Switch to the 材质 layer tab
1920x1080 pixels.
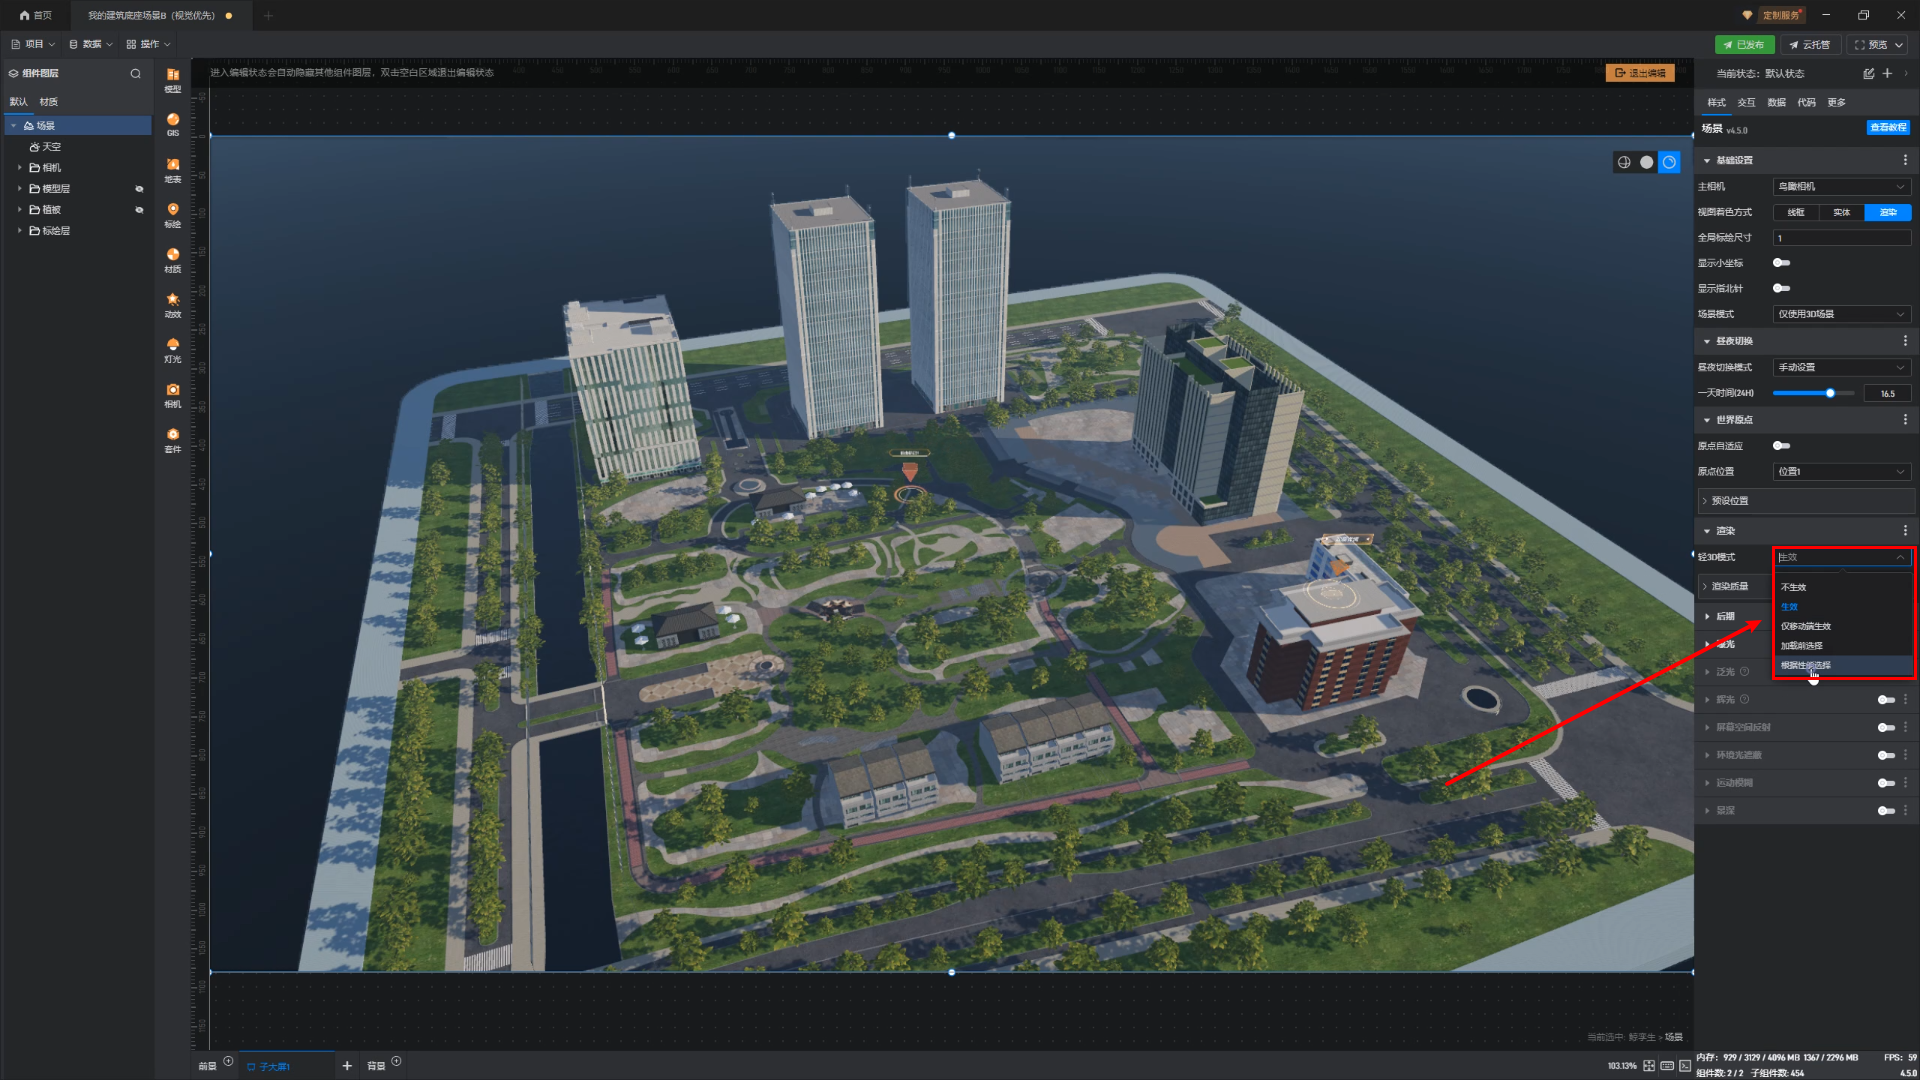[48, 102]
